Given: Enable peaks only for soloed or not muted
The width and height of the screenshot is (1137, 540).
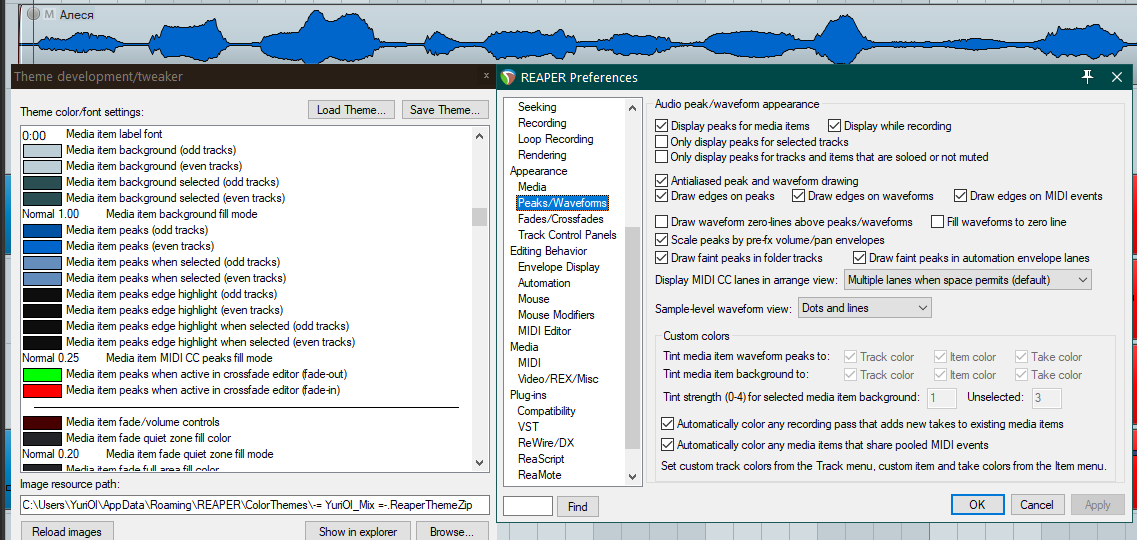Looking at the screenshot, I should (x=661, y=157).
